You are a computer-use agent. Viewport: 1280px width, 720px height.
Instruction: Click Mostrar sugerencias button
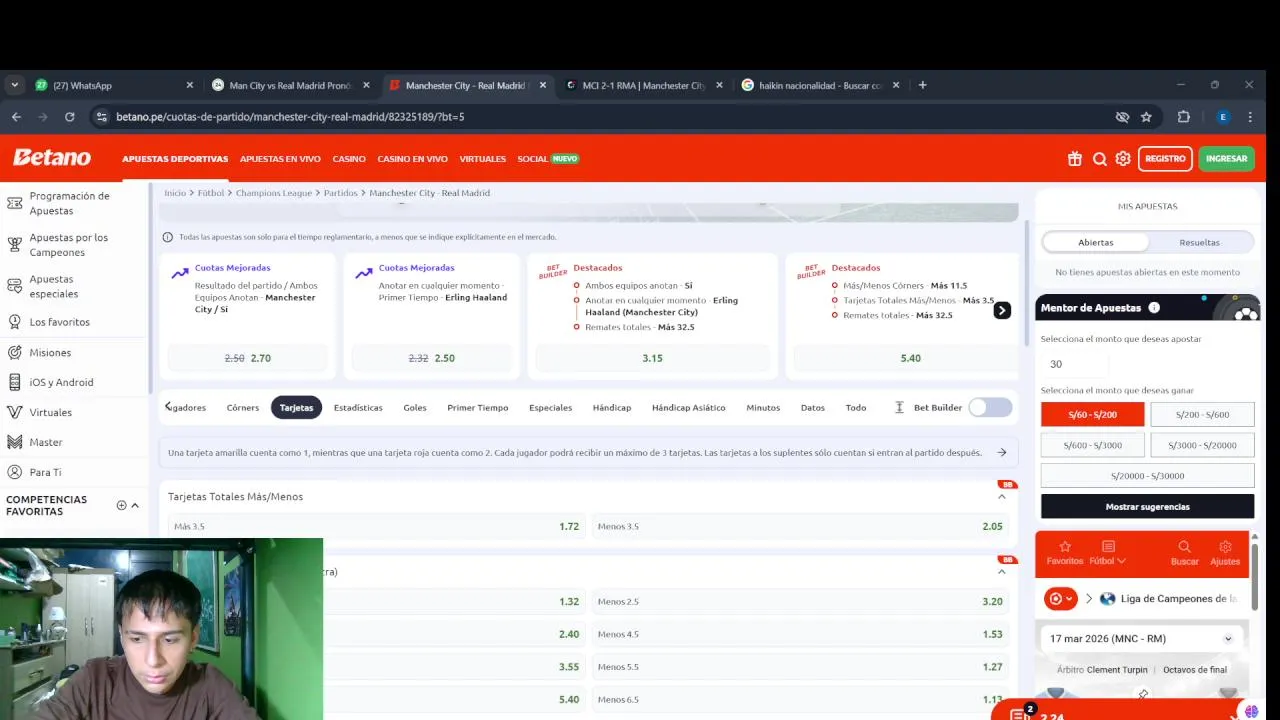[1147, 506]
